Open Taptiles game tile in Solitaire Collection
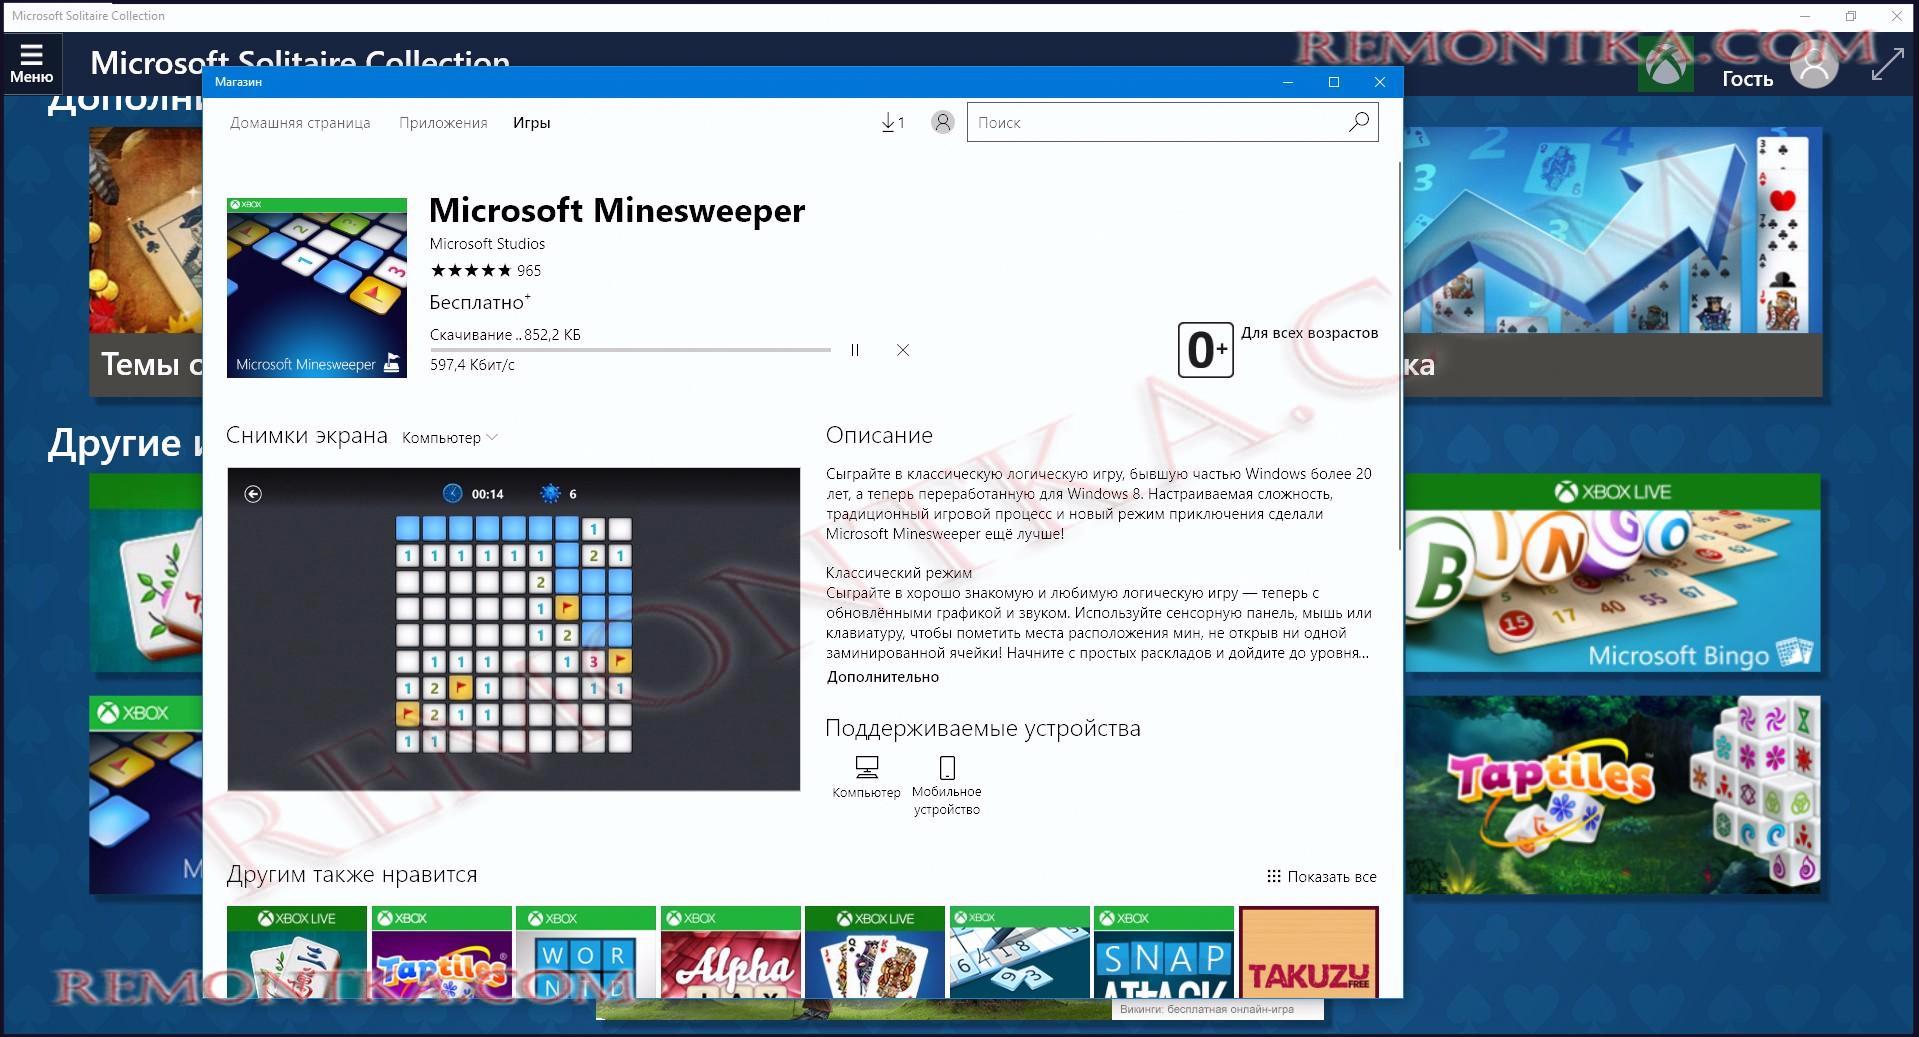This screenshot has height=1037, width=1919. tap(1612, 795)
